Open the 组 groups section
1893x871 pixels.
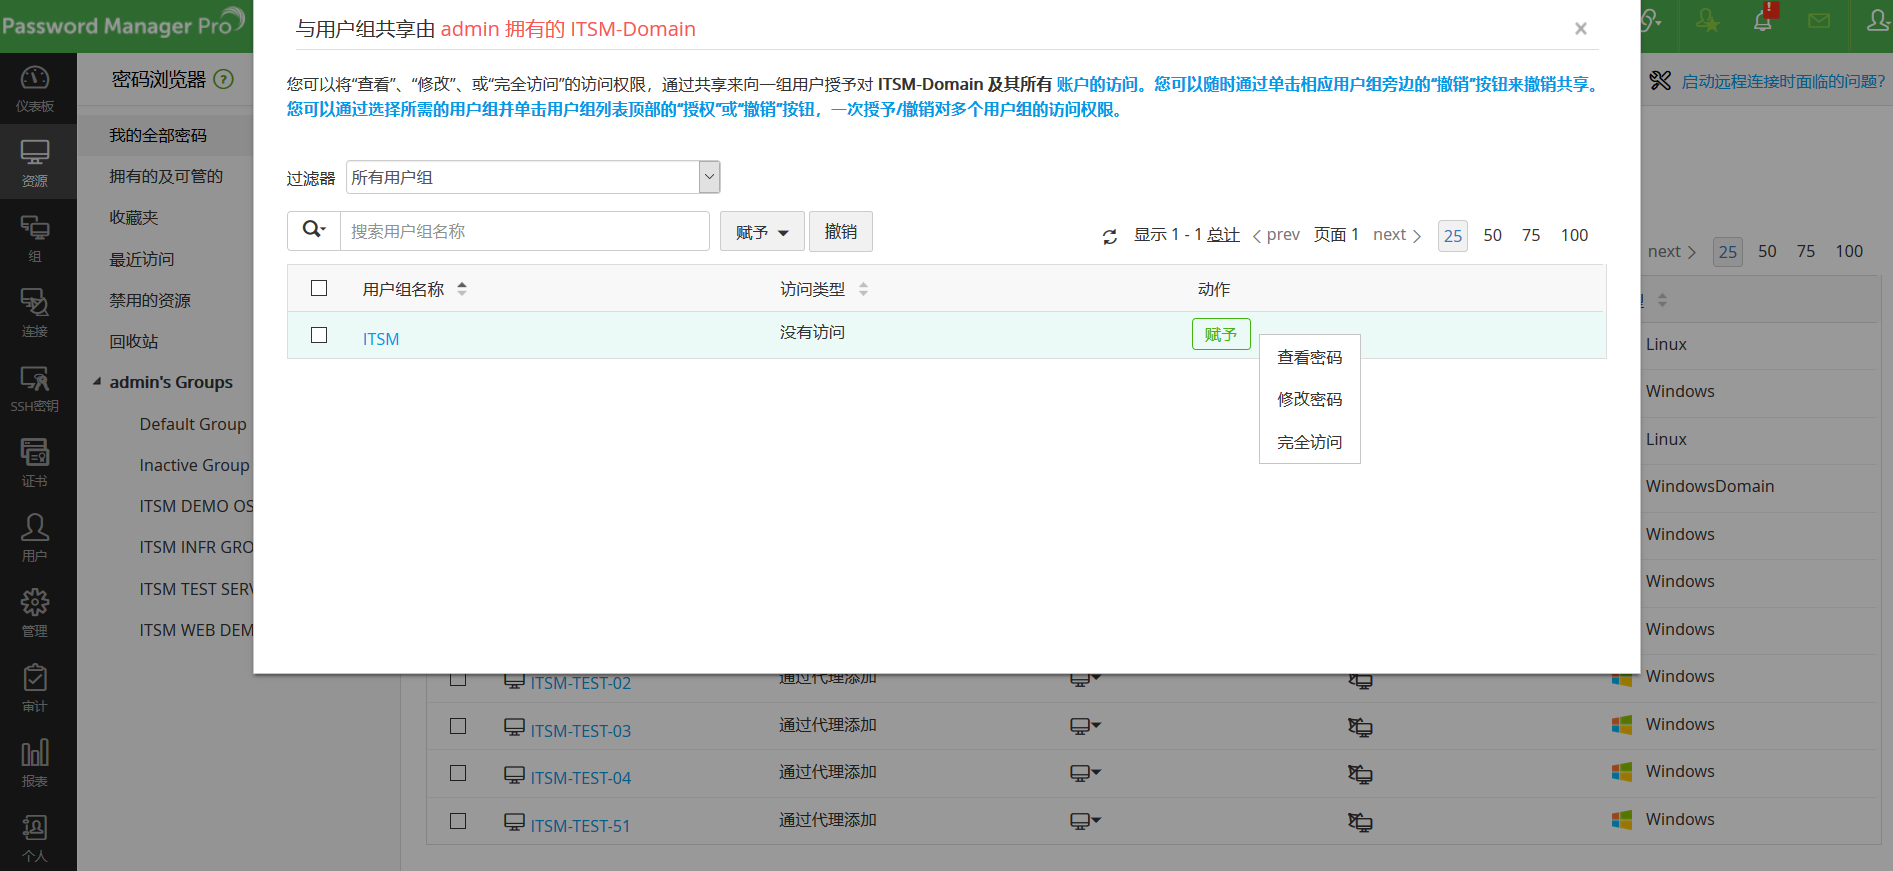(35, 238)
